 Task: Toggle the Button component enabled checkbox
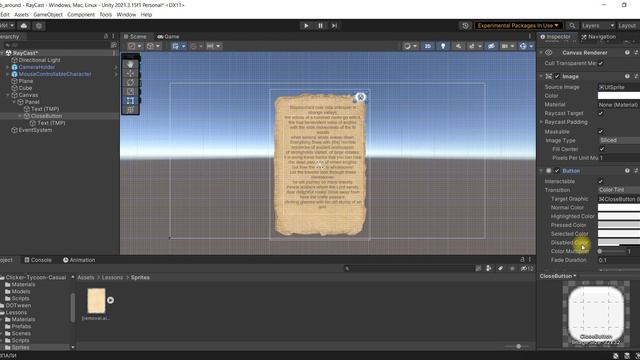(557, 171)
